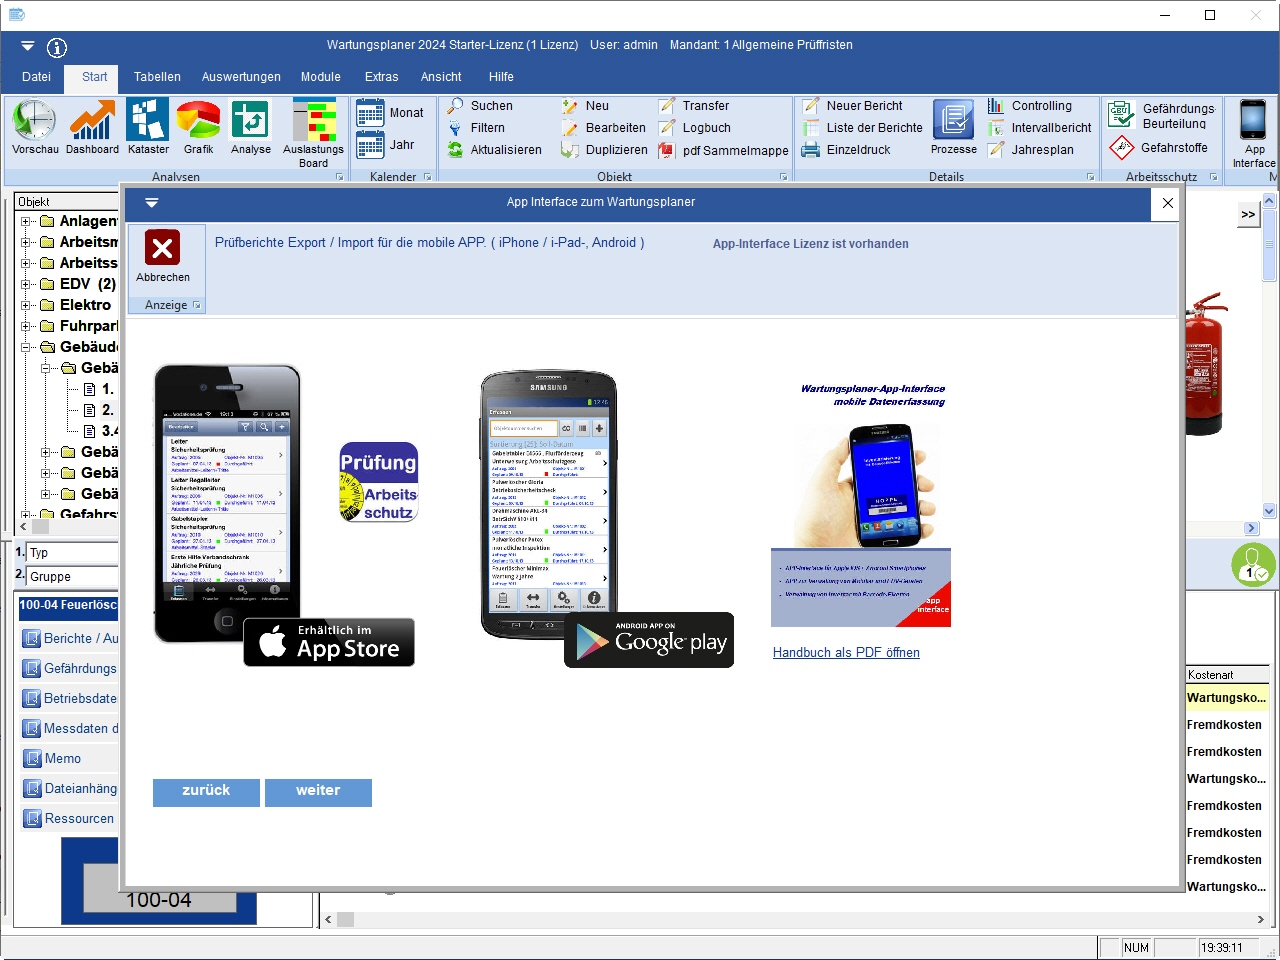Screen dimensions: 1280x960
Task: Open Gefährdungs Beurteilung icon
Action: (x=1121, y=114)
